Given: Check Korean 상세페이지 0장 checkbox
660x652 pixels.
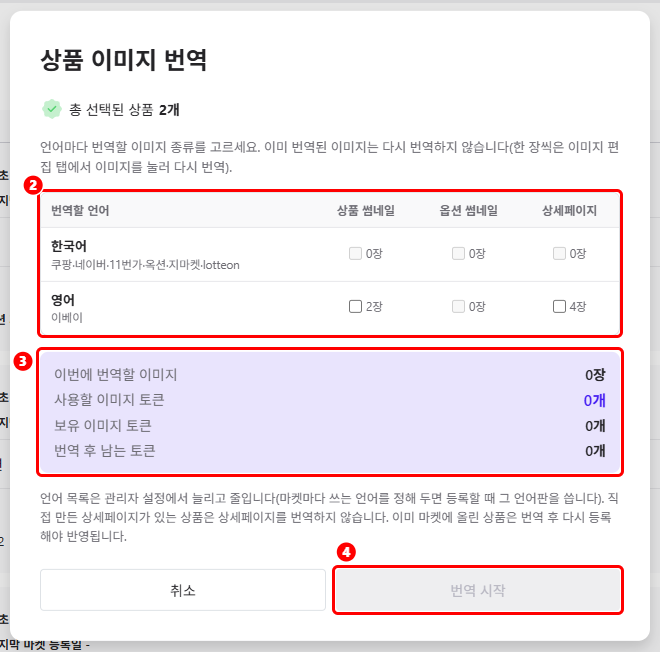Looking at the screenshot, I should [559, 253].
